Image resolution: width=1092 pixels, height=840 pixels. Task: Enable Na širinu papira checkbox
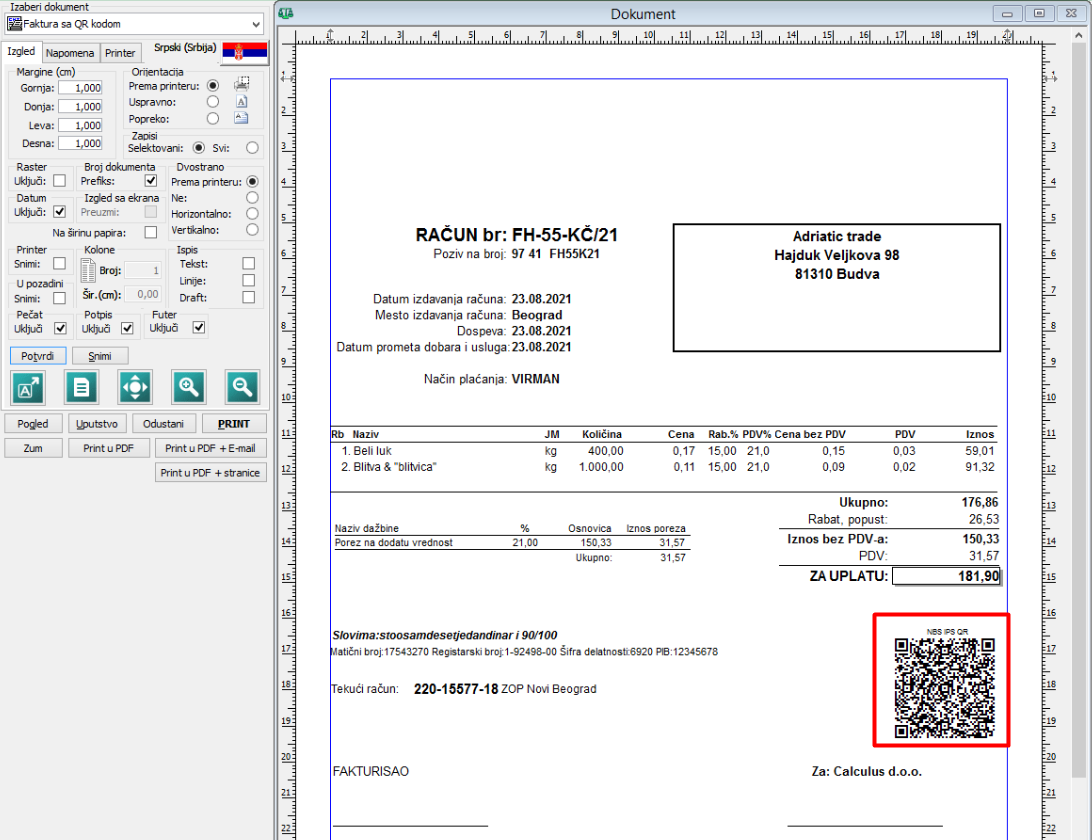(x=150, y=232)
